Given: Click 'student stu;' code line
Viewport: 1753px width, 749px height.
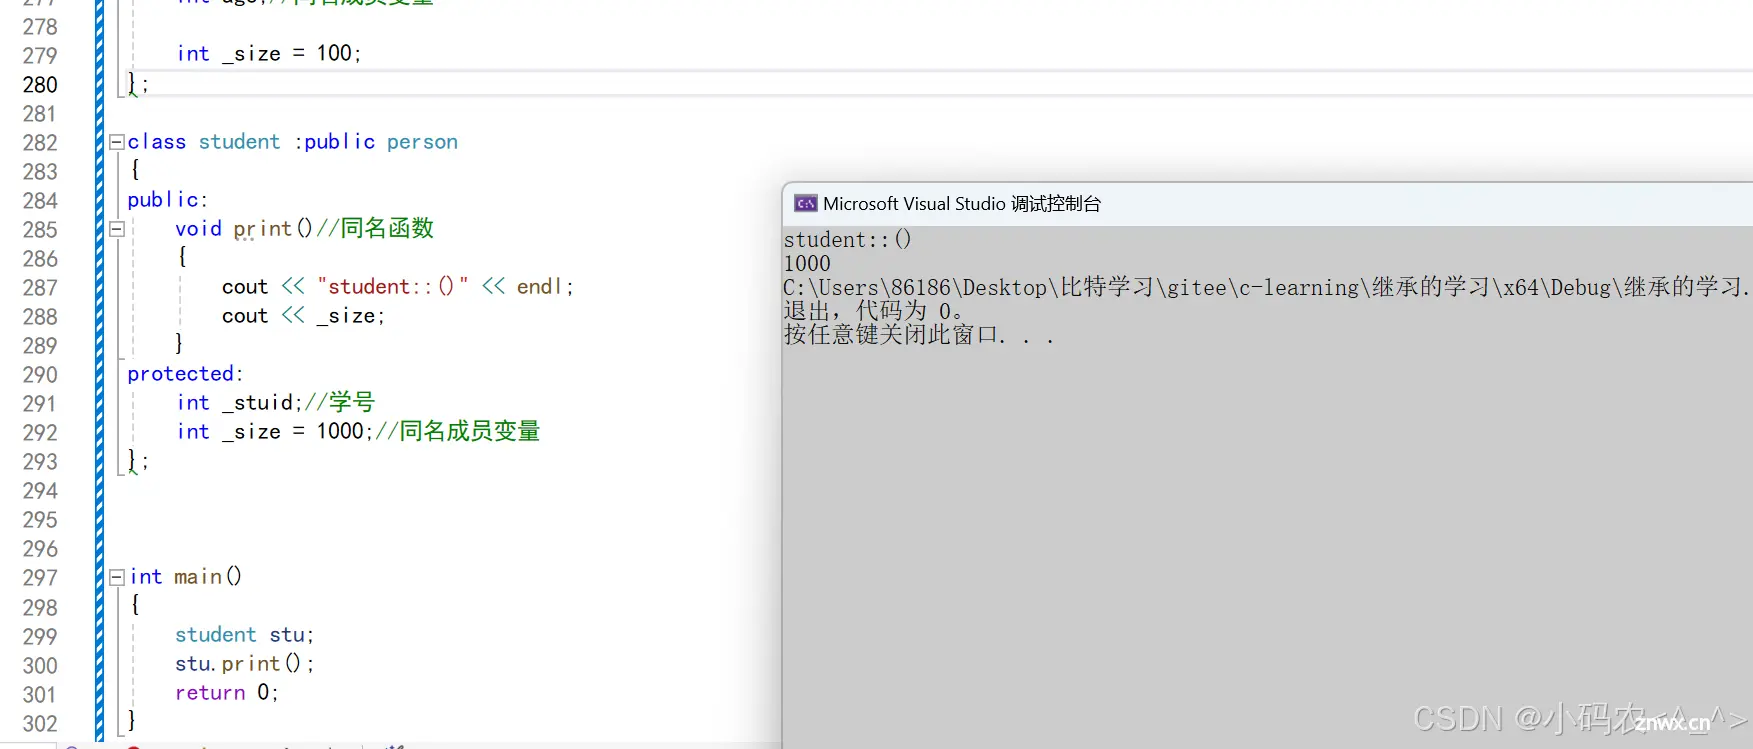Looking at the screenshot, I should click(244, 635).
